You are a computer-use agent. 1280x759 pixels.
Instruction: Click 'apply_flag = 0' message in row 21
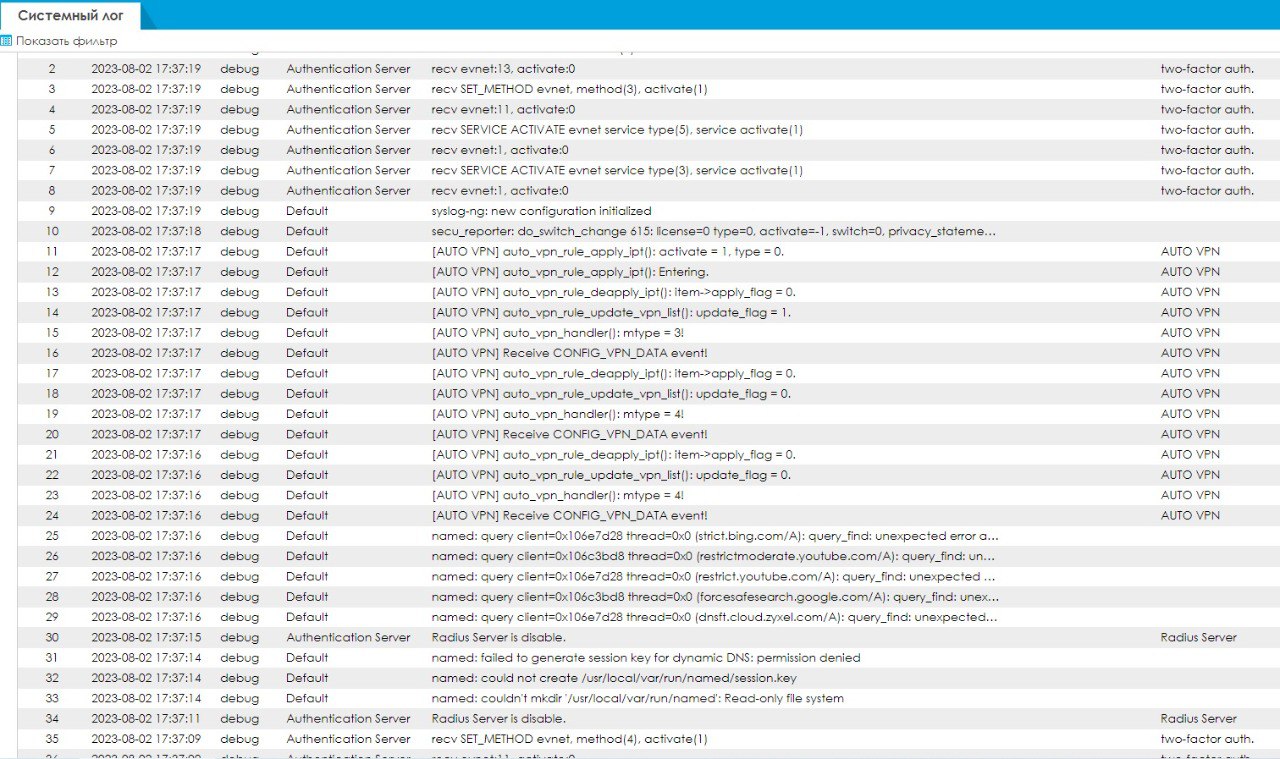(x=613, y=455)
